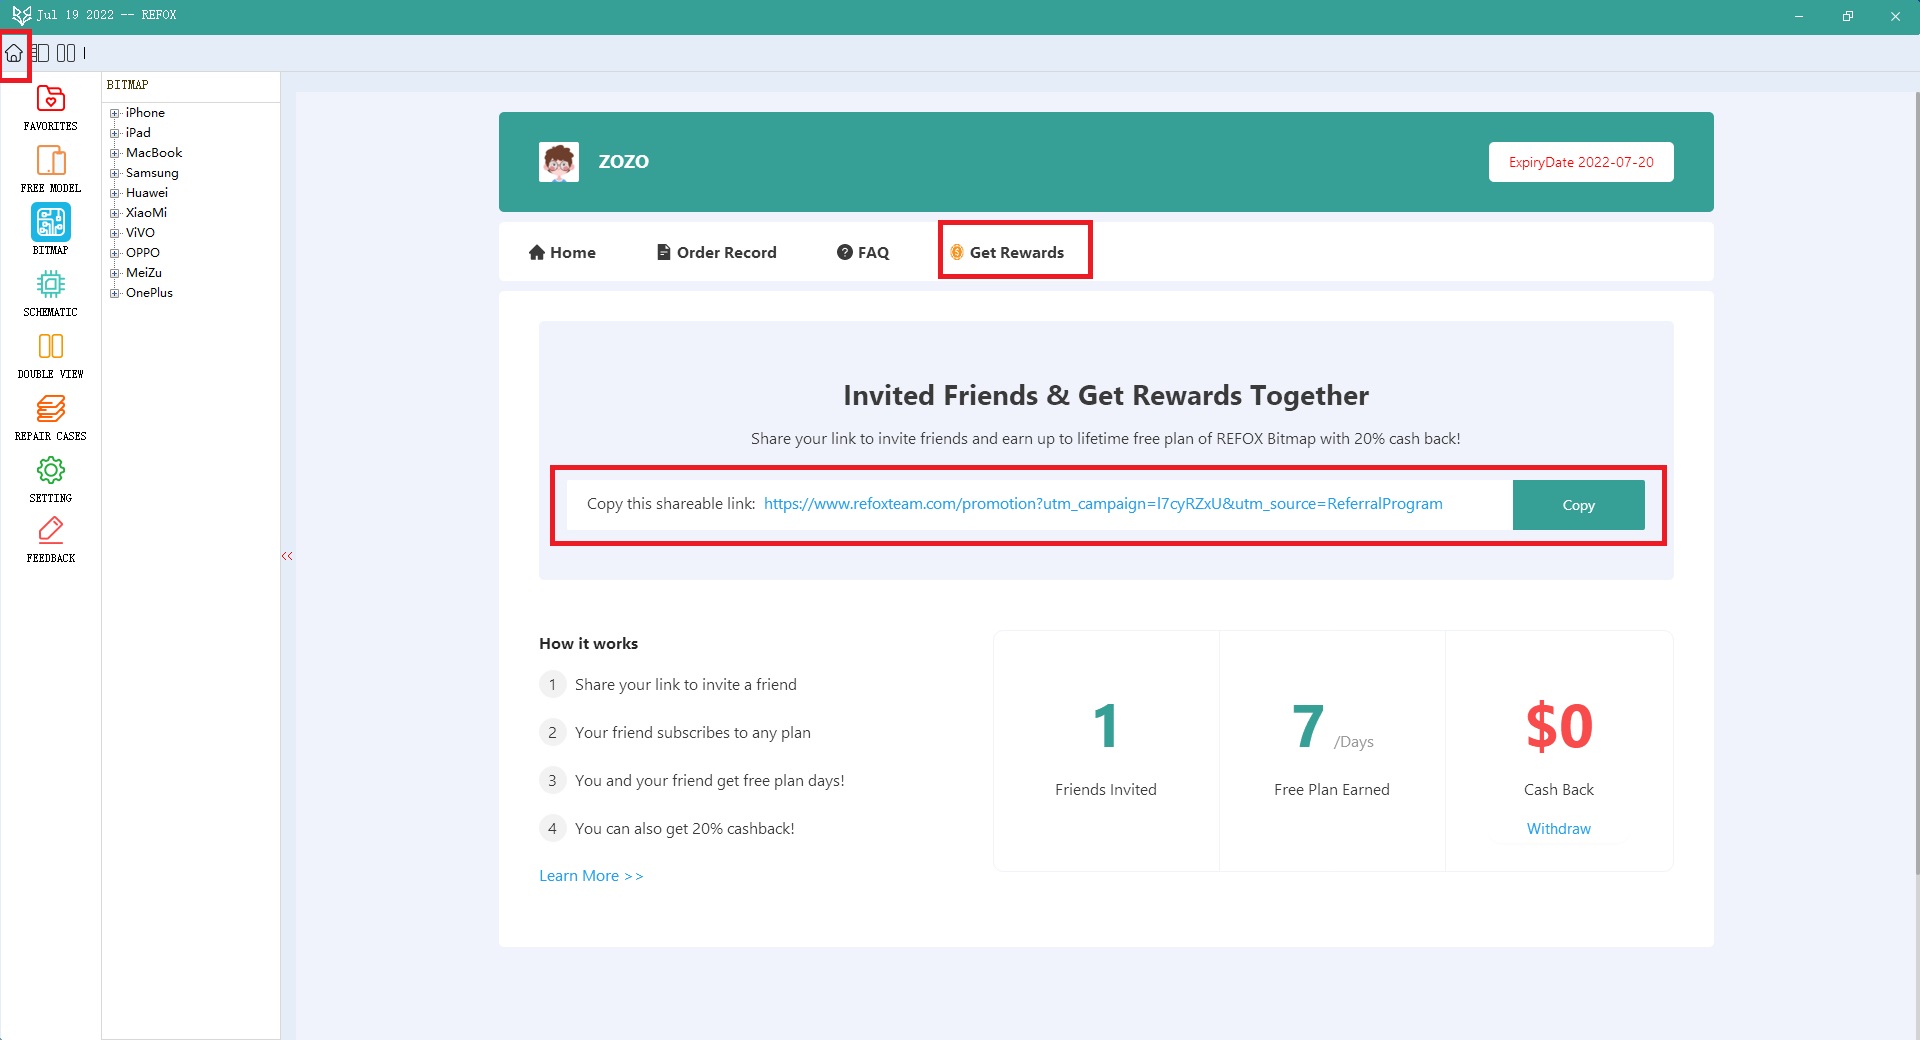Expand the Samsung tree node
1920x1040 pixels.
pyautogui.click(x=115, y=173)
